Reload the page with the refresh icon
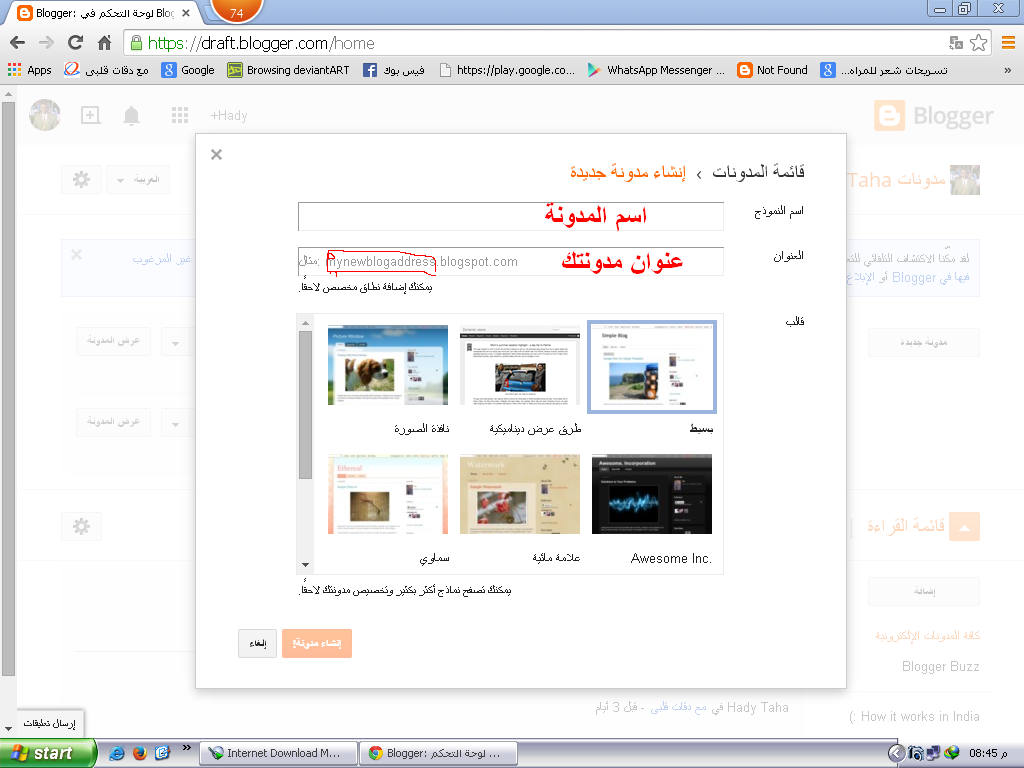Viewport: 1024px width, 768px height. click(x=75, y=43)
